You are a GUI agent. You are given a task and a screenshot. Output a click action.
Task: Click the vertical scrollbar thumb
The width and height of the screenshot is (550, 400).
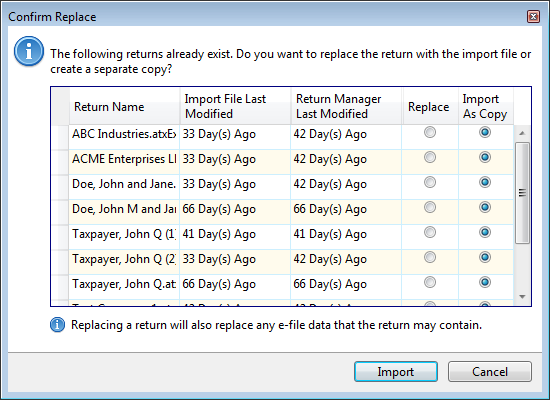(522, 193)
